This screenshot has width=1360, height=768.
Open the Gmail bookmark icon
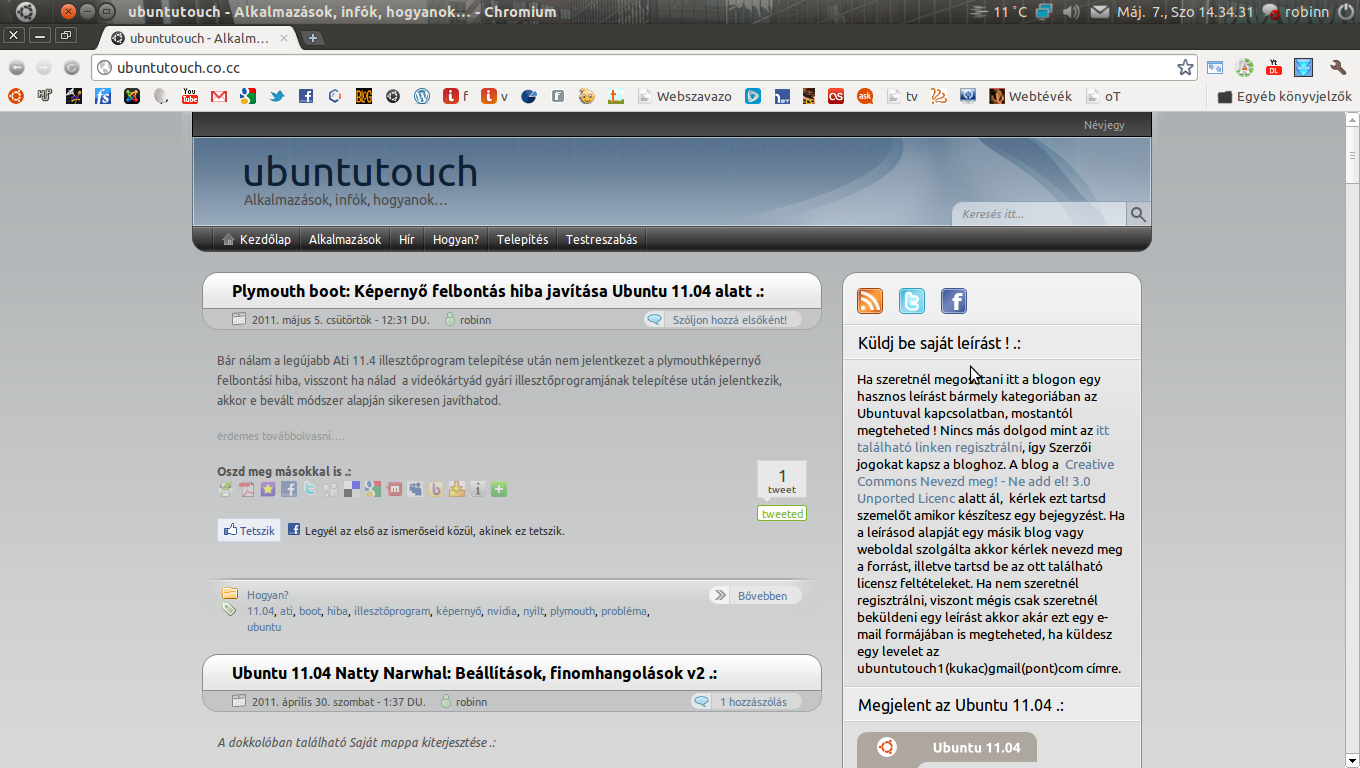click(x=219, y=96)
